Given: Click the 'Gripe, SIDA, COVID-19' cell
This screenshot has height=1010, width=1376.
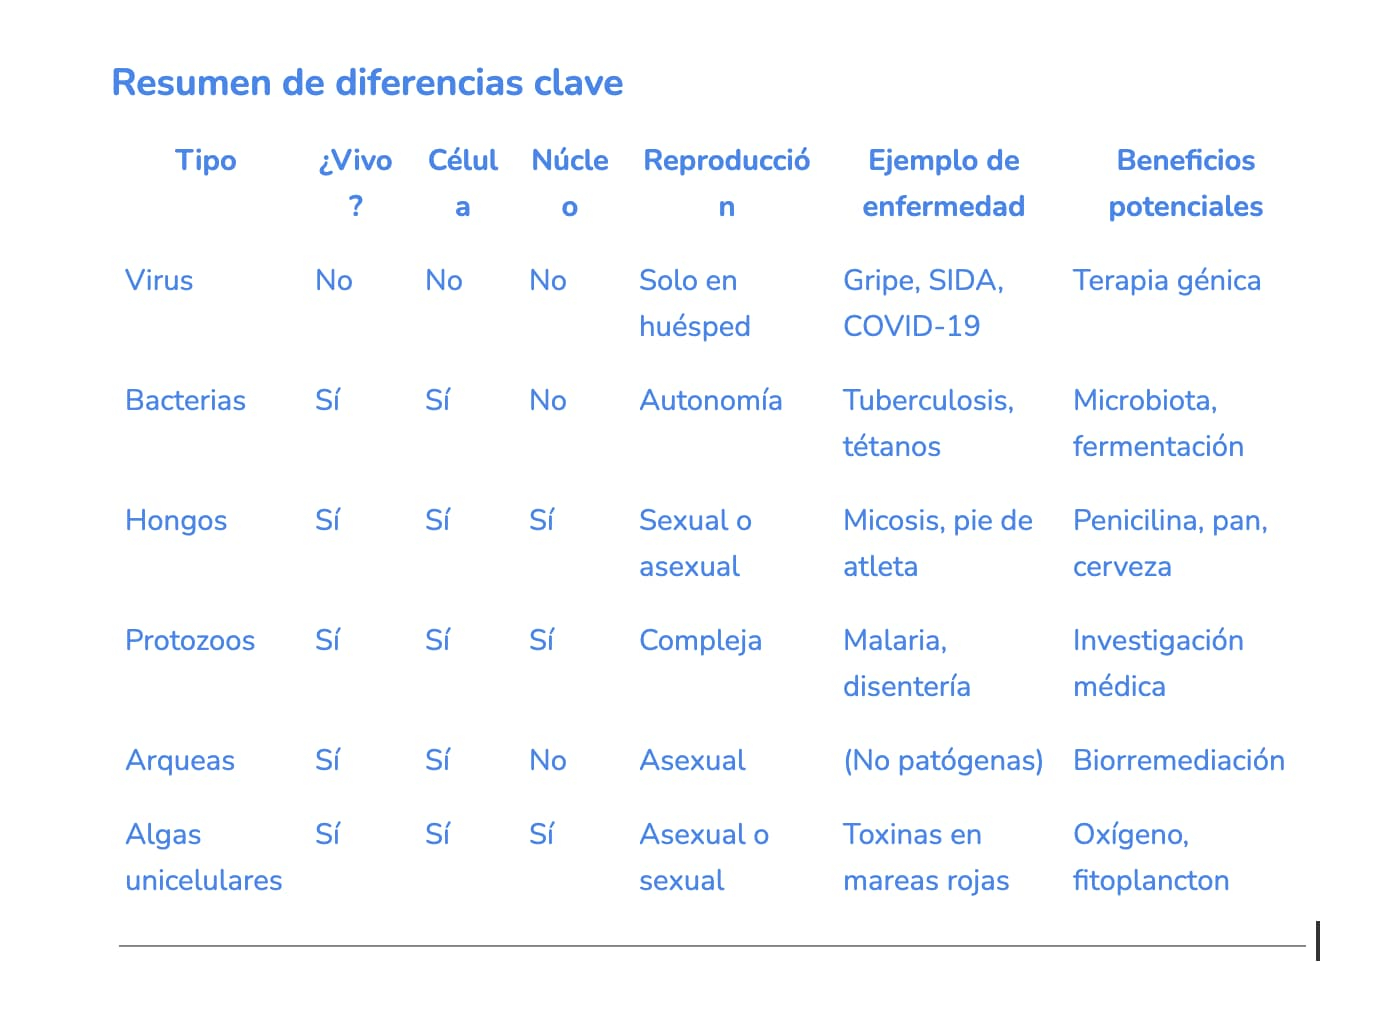Looking at the screenshot, I should coord(922,303).
